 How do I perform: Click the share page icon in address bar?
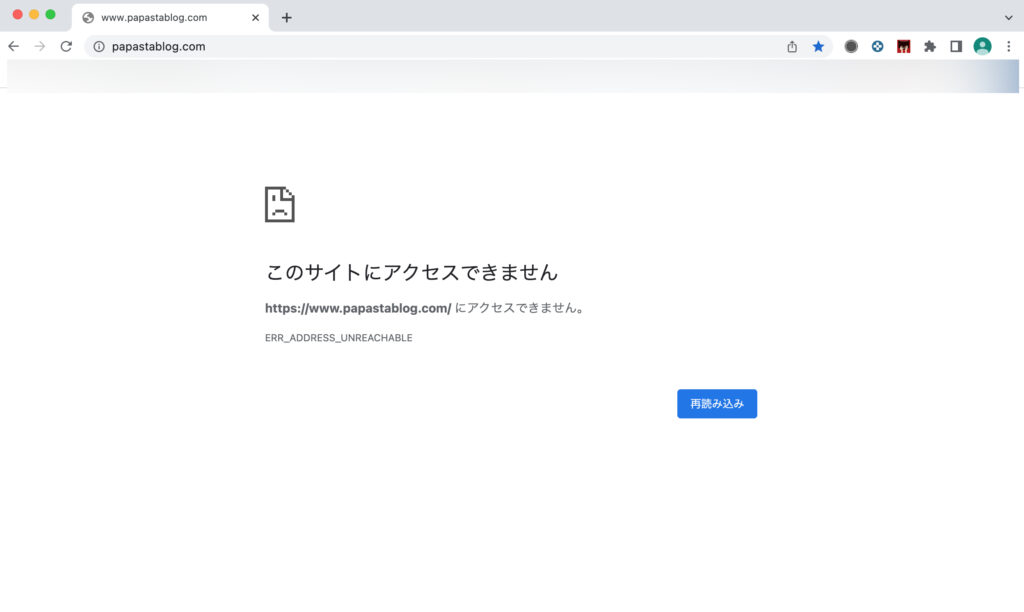pos(792,46)
